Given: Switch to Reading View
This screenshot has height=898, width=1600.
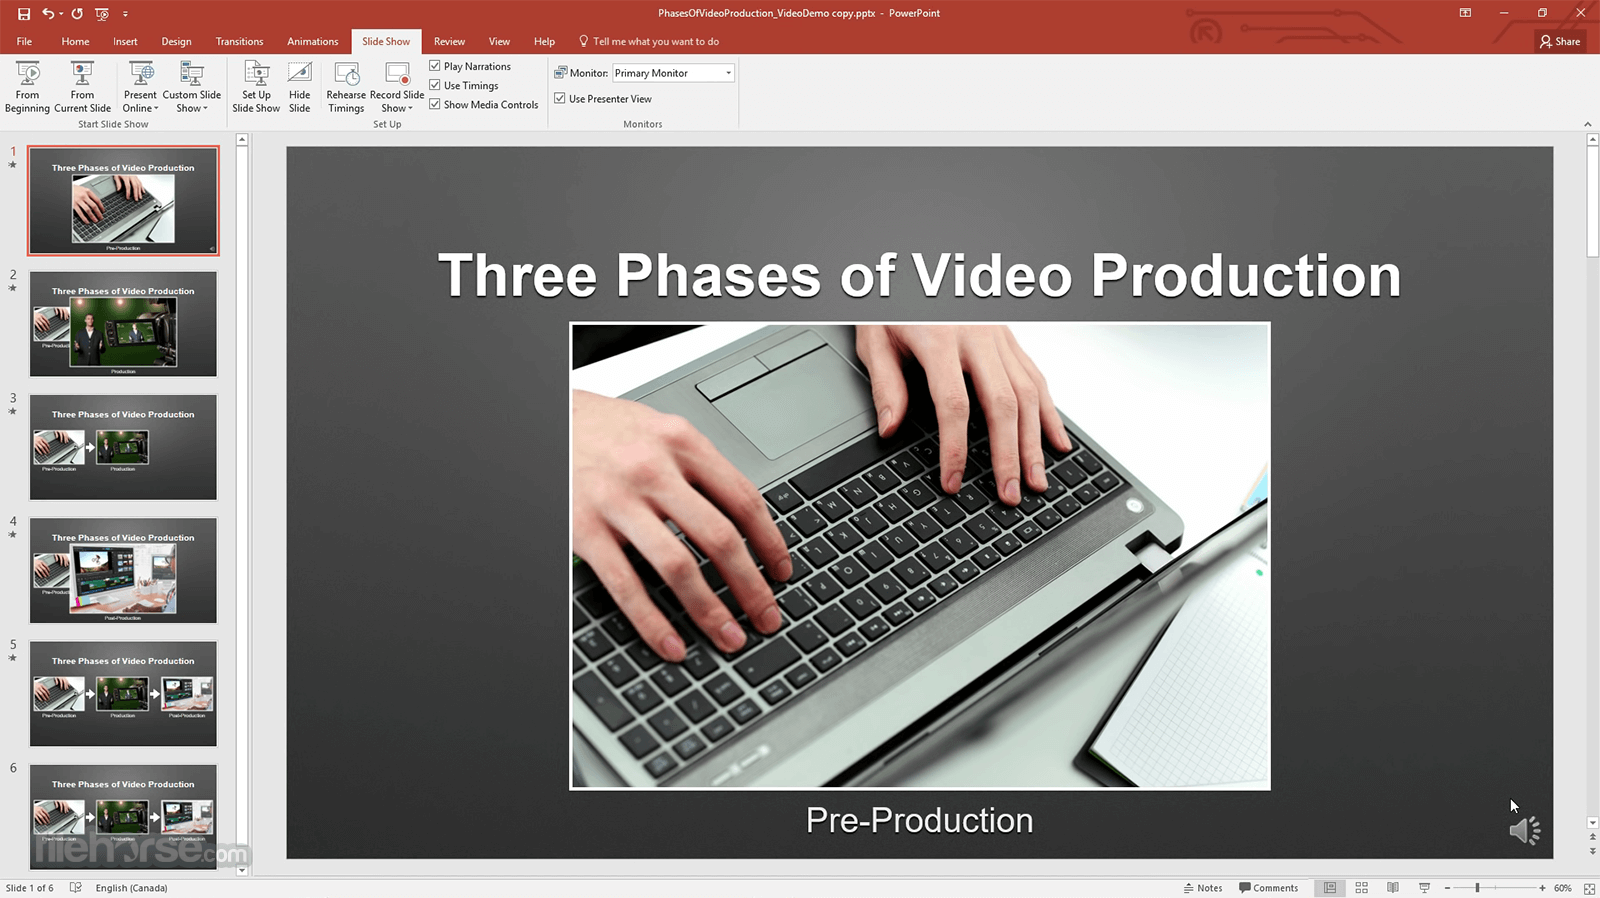Looking at the screenshot, I should click(1393, 888).
